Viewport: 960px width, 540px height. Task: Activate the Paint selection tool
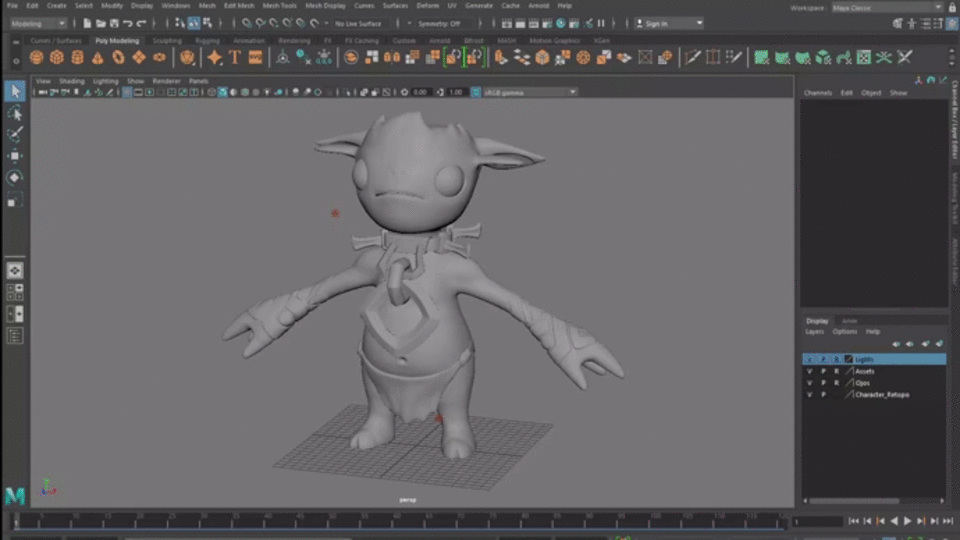pos(15,135)
